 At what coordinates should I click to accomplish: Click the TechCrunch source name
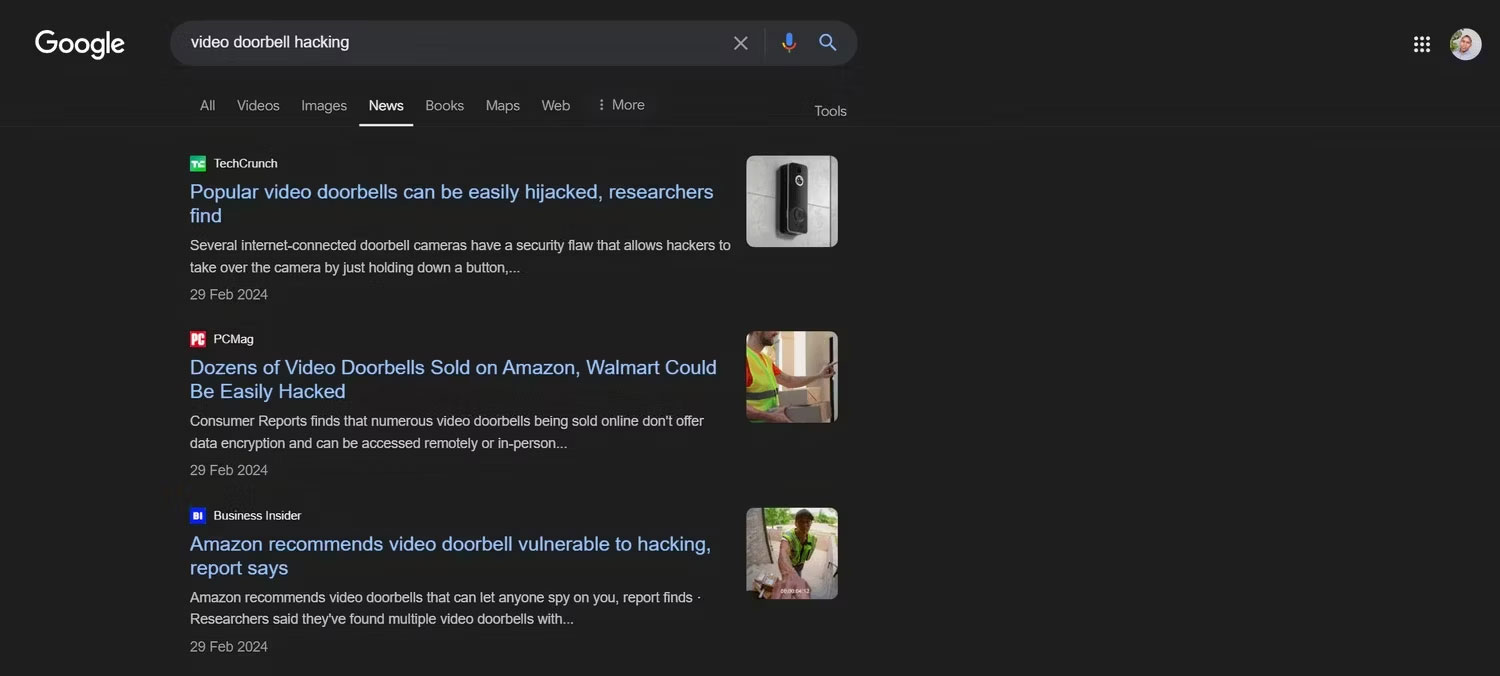246,163
